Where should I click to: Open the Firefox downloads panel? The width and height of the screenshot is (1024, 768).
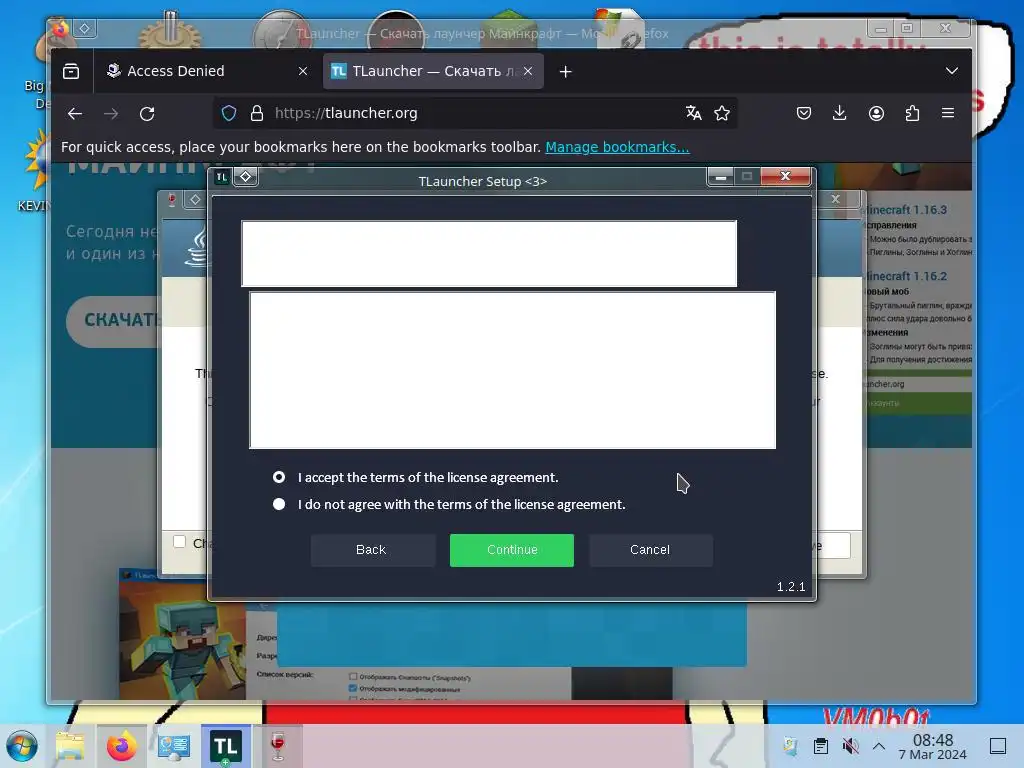click(840, 113)
